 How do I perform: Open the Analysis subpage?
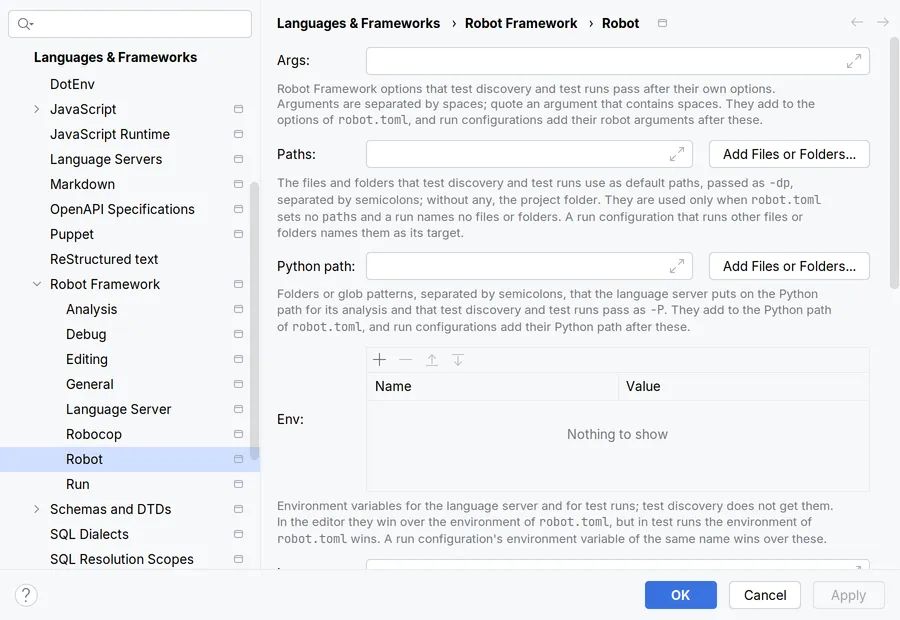point(91,309)
